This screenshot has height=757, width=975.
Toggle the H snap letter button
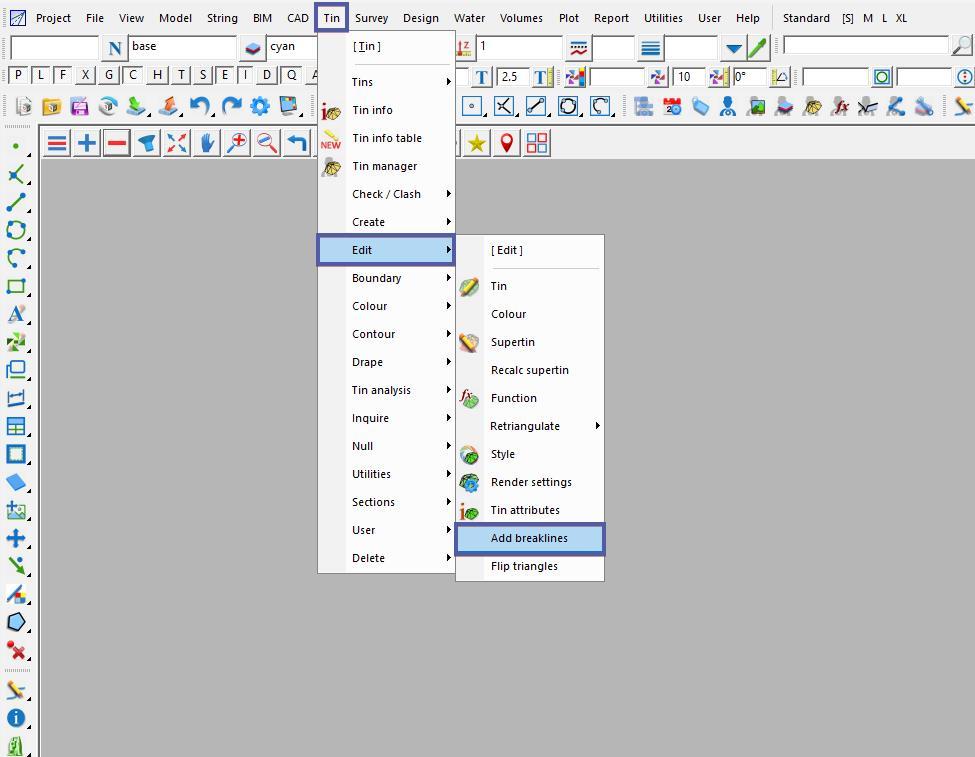pos(157,76)
